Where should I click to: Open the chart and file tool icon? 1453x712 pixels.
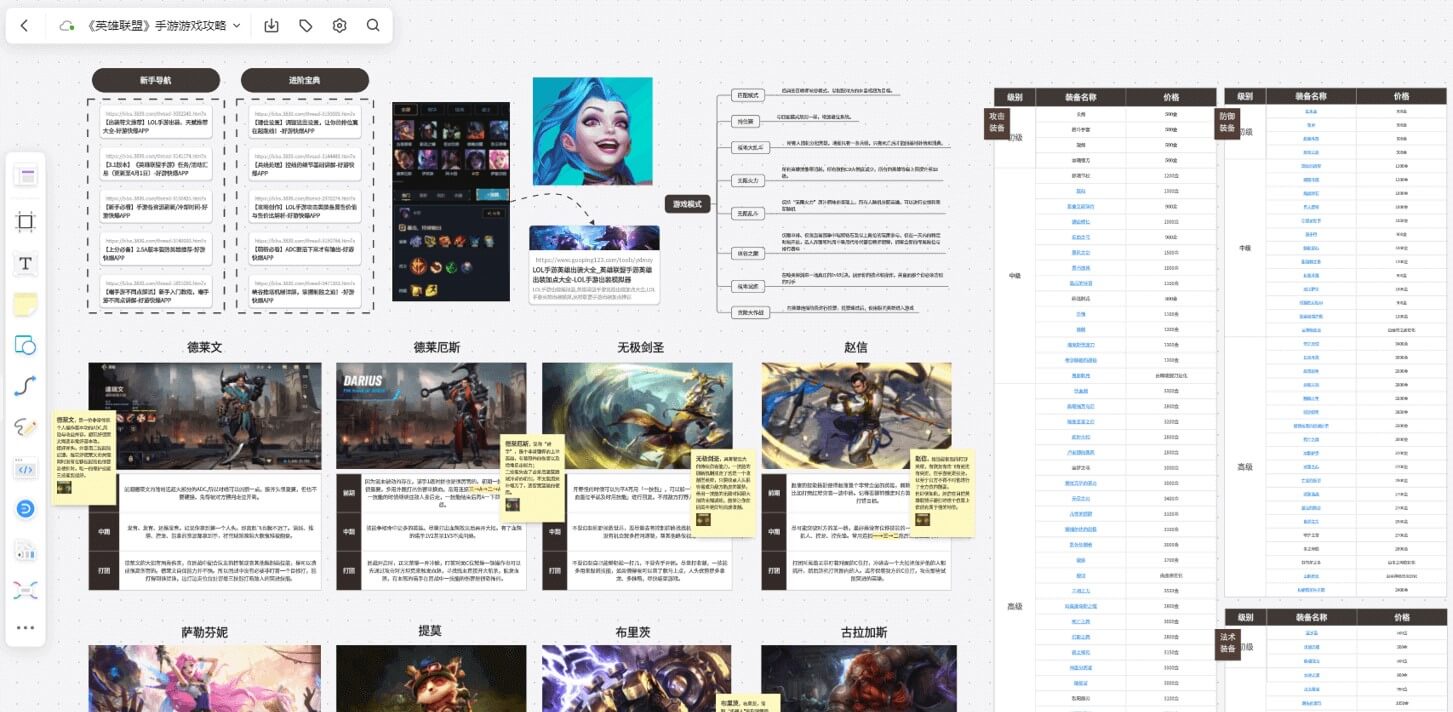coord(26,551)
